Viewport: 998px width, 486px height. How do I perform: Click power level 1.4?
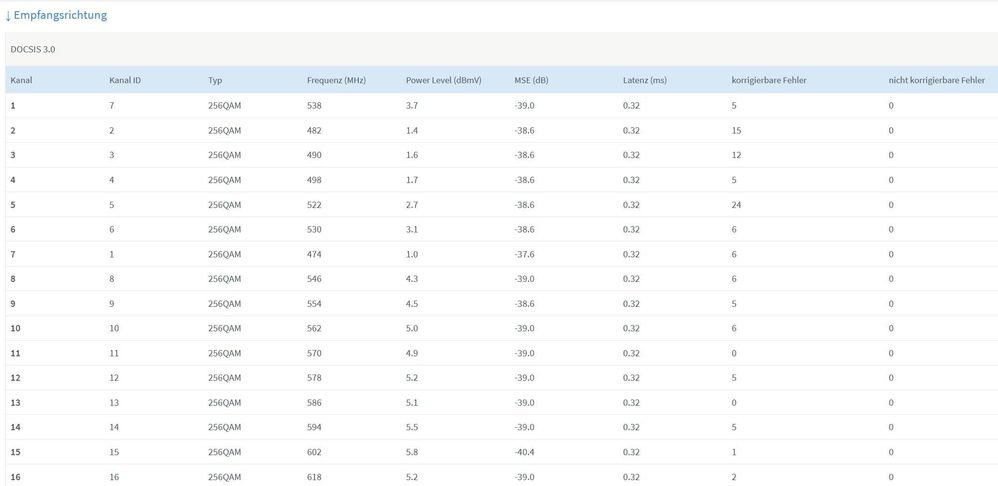point(412,130)
